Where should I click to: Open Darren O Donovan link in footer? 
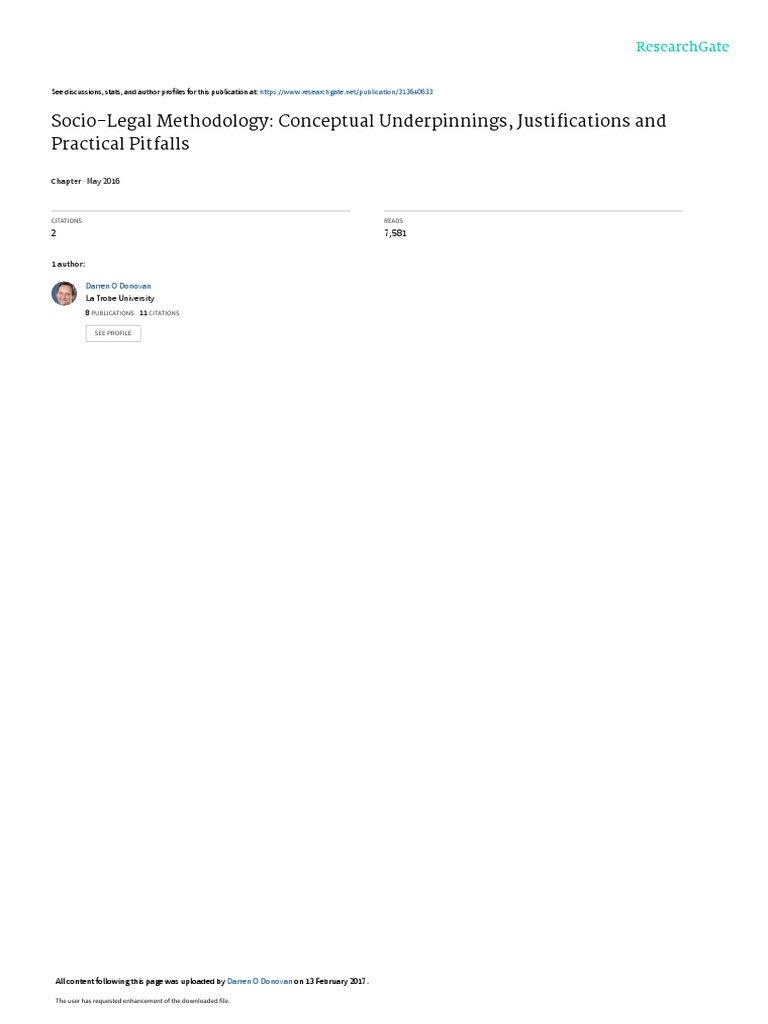pos(259,981)
